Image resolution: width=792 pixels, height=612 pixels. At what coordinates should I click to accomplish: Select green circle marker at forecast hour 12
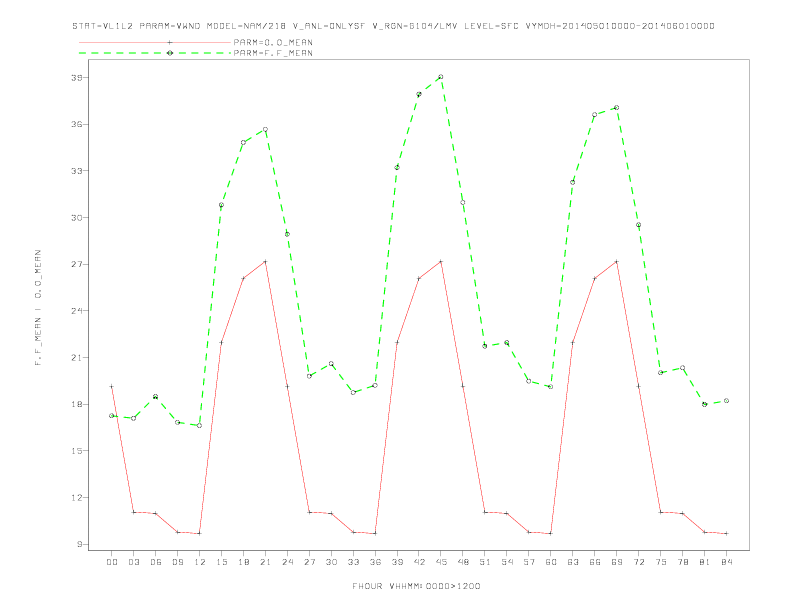200,426
